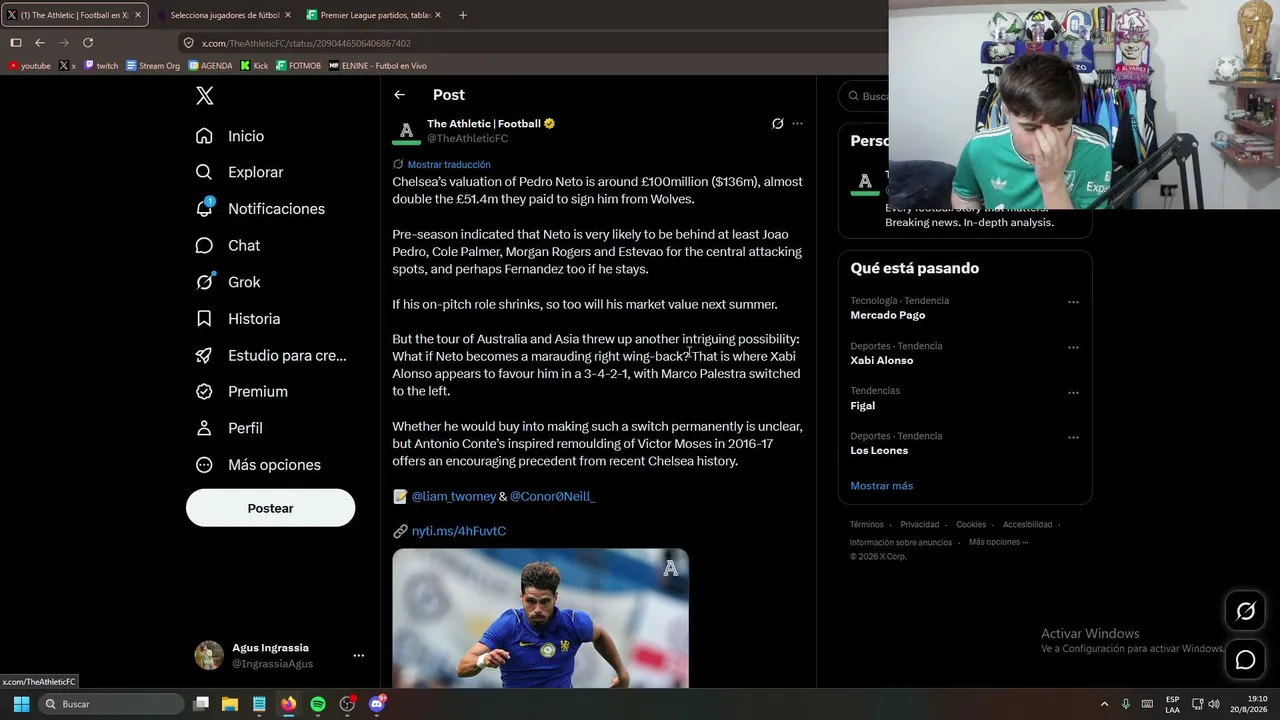Reload the page with browser refresh
This screenshot has height=720, width=1280.
88,43
